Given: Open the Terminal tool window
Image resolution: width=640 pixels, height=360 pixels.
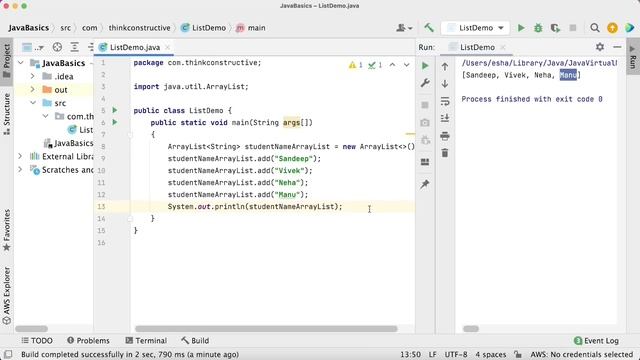Looking at the screenshot, I should coord(146,340).
